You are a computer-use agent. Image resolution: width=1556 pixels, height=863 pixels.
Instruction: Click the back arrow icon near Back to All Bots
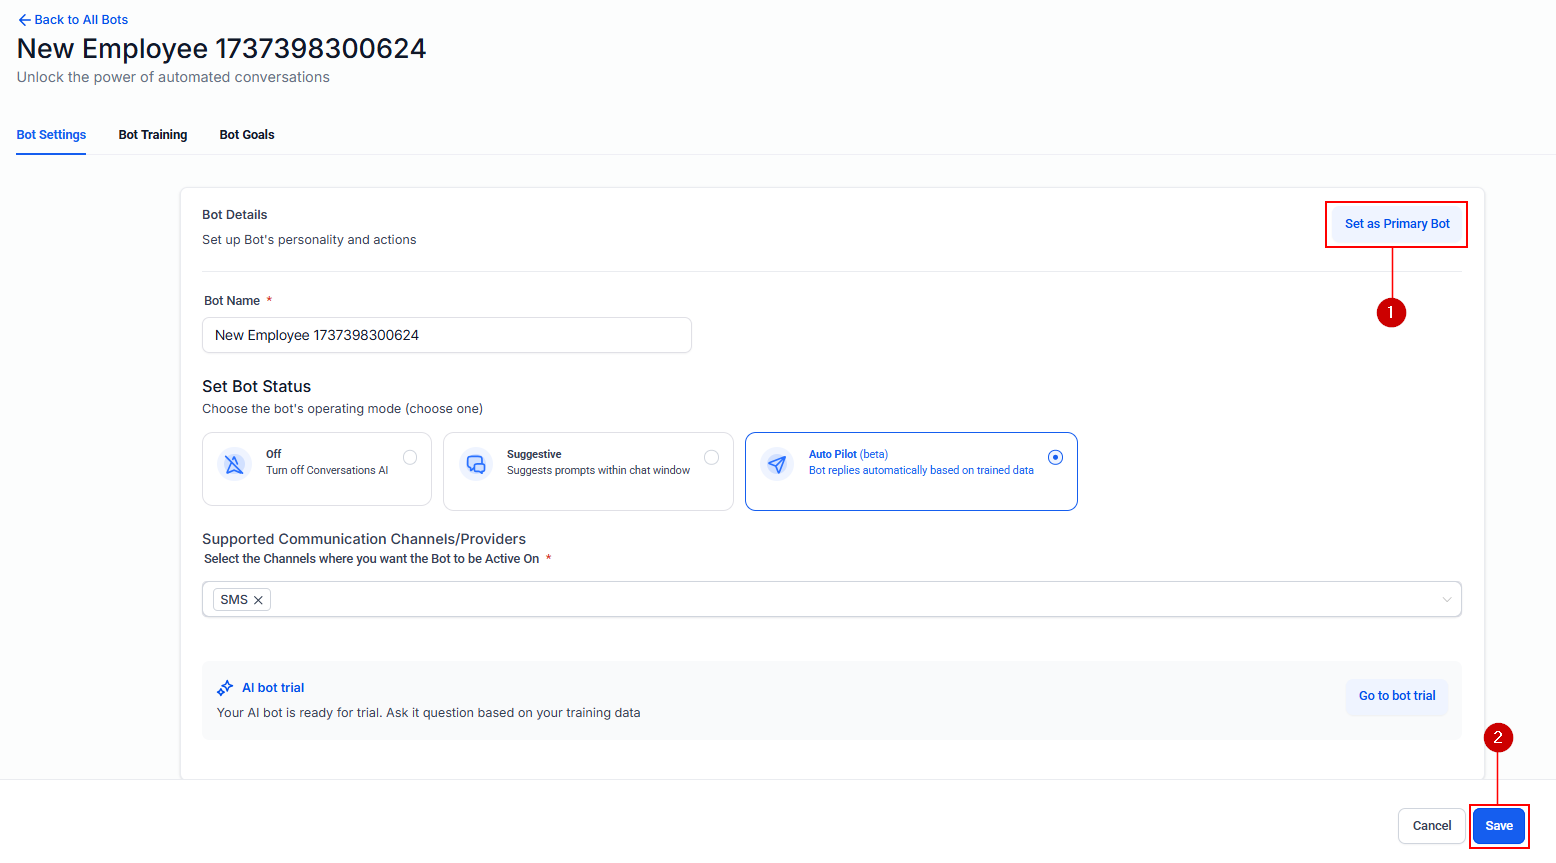coord(23,19)
